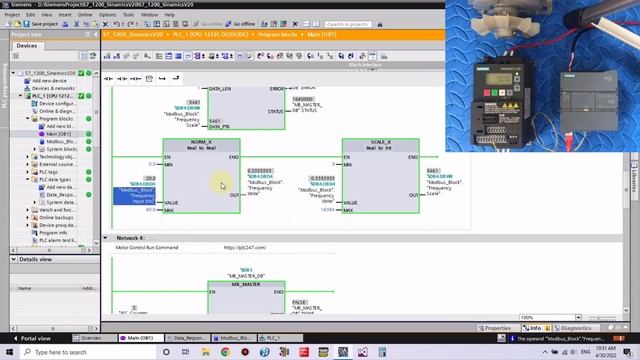Insert a normally closed contact
Viewport: 640px width, 360px height.
click(x=122, y=78)
